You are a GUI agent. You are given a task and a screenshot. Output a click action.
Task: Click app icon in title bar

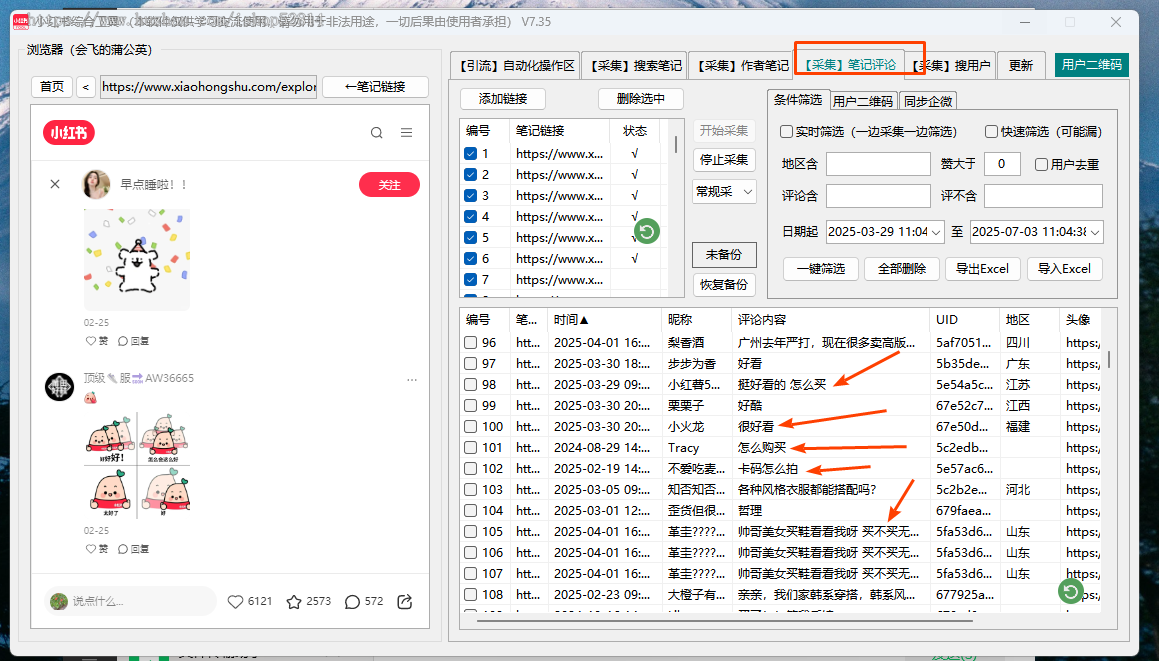click(x=21, y=21)
